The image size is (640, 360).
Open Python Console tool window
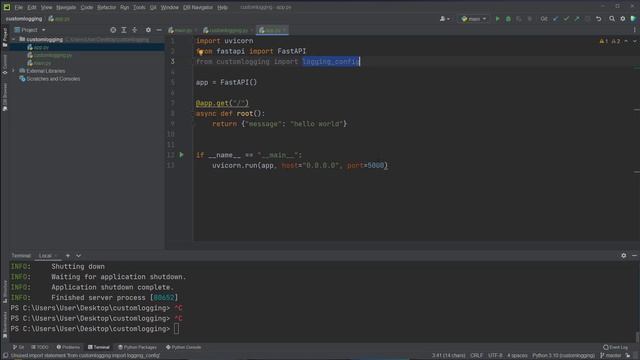[x=183, y=347]
